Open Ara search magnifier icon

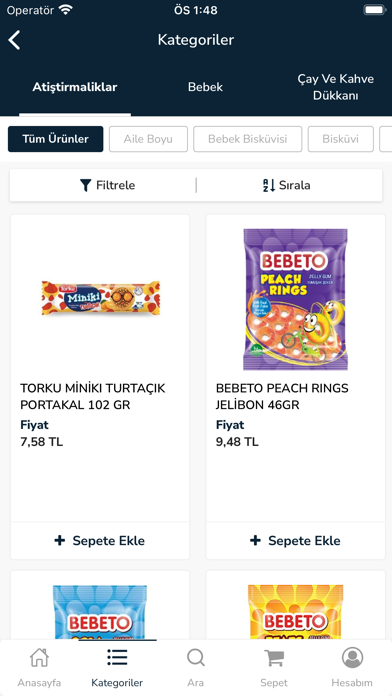pyautogui.click(x=195, y=657)
